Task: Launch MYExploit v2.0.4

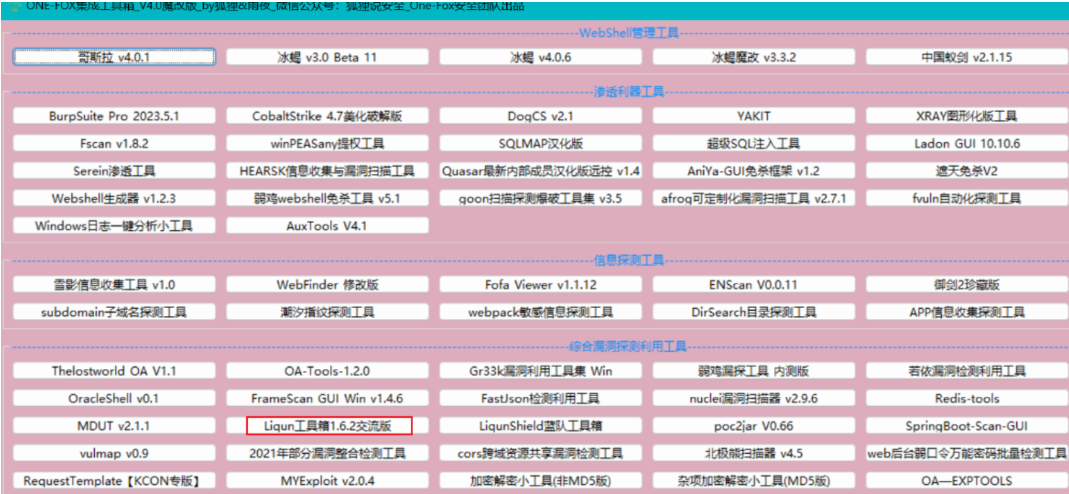Action: click(x=327, y=480)
